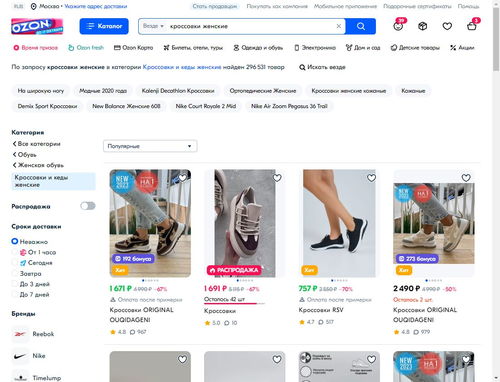Click the location pin icon next to Москва
The height and width of the screenshot is (382, 500).
[x=34, y=6]
